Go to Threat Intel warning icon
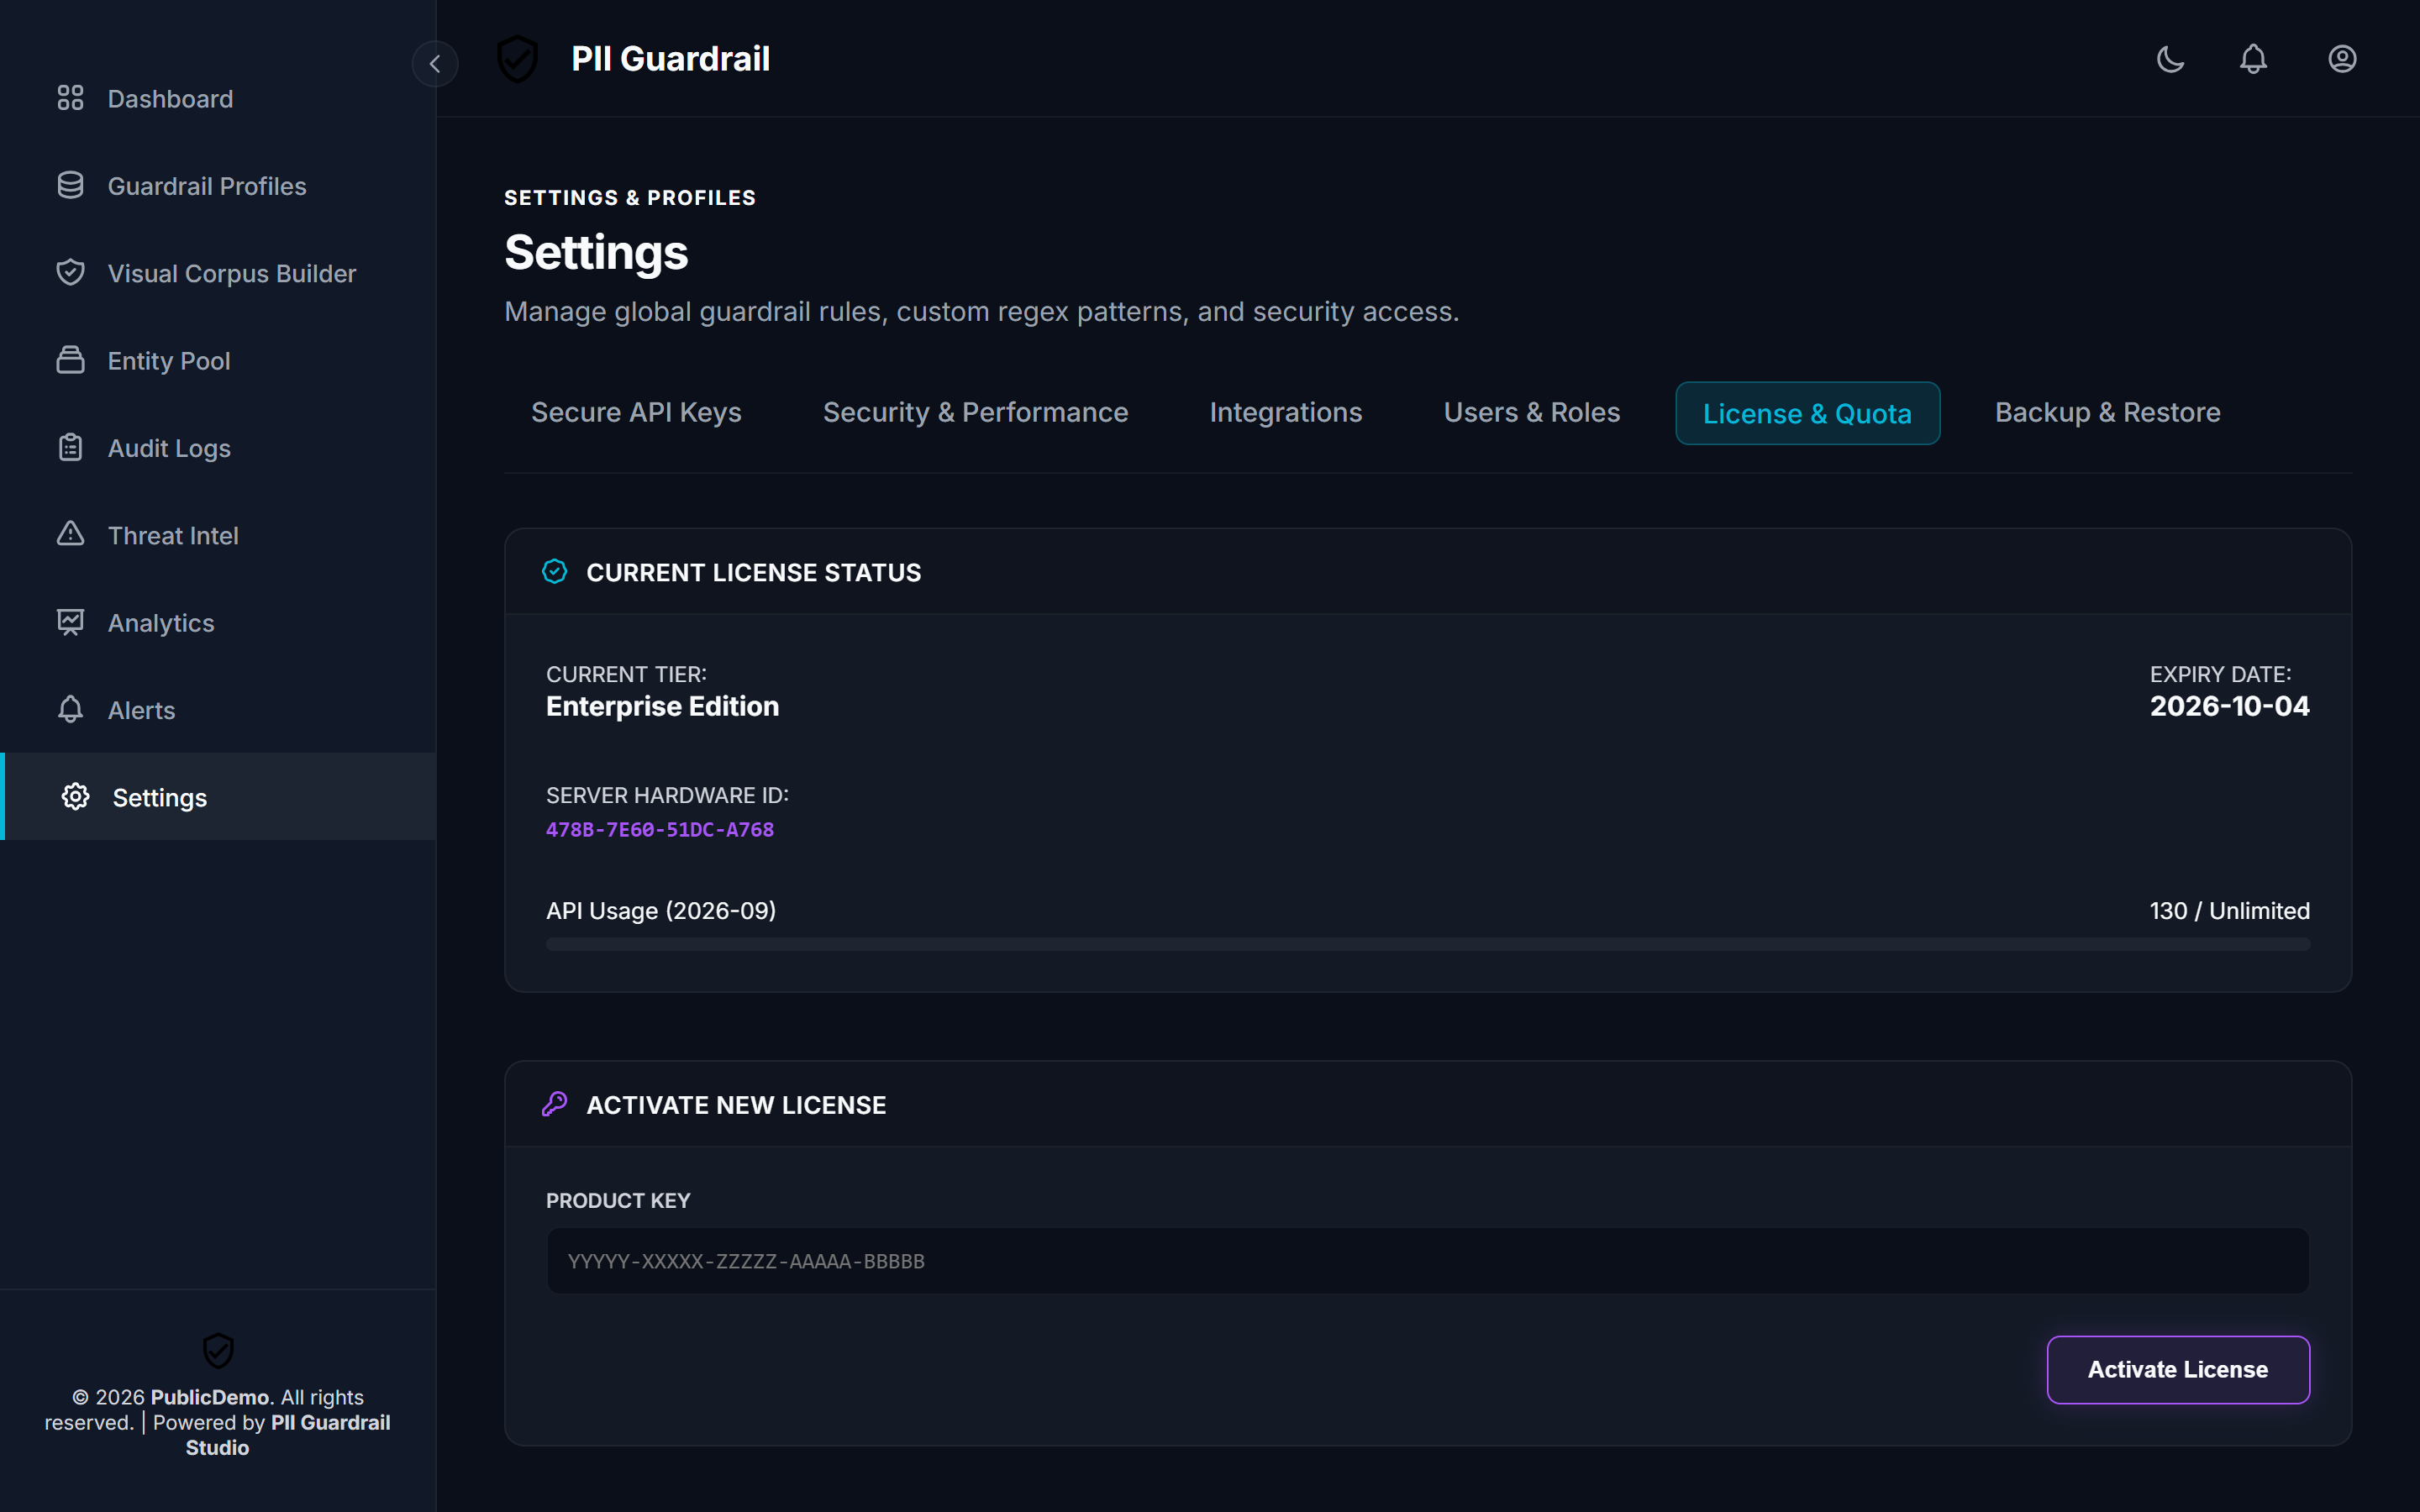2420x1512 pixels. 70,534
